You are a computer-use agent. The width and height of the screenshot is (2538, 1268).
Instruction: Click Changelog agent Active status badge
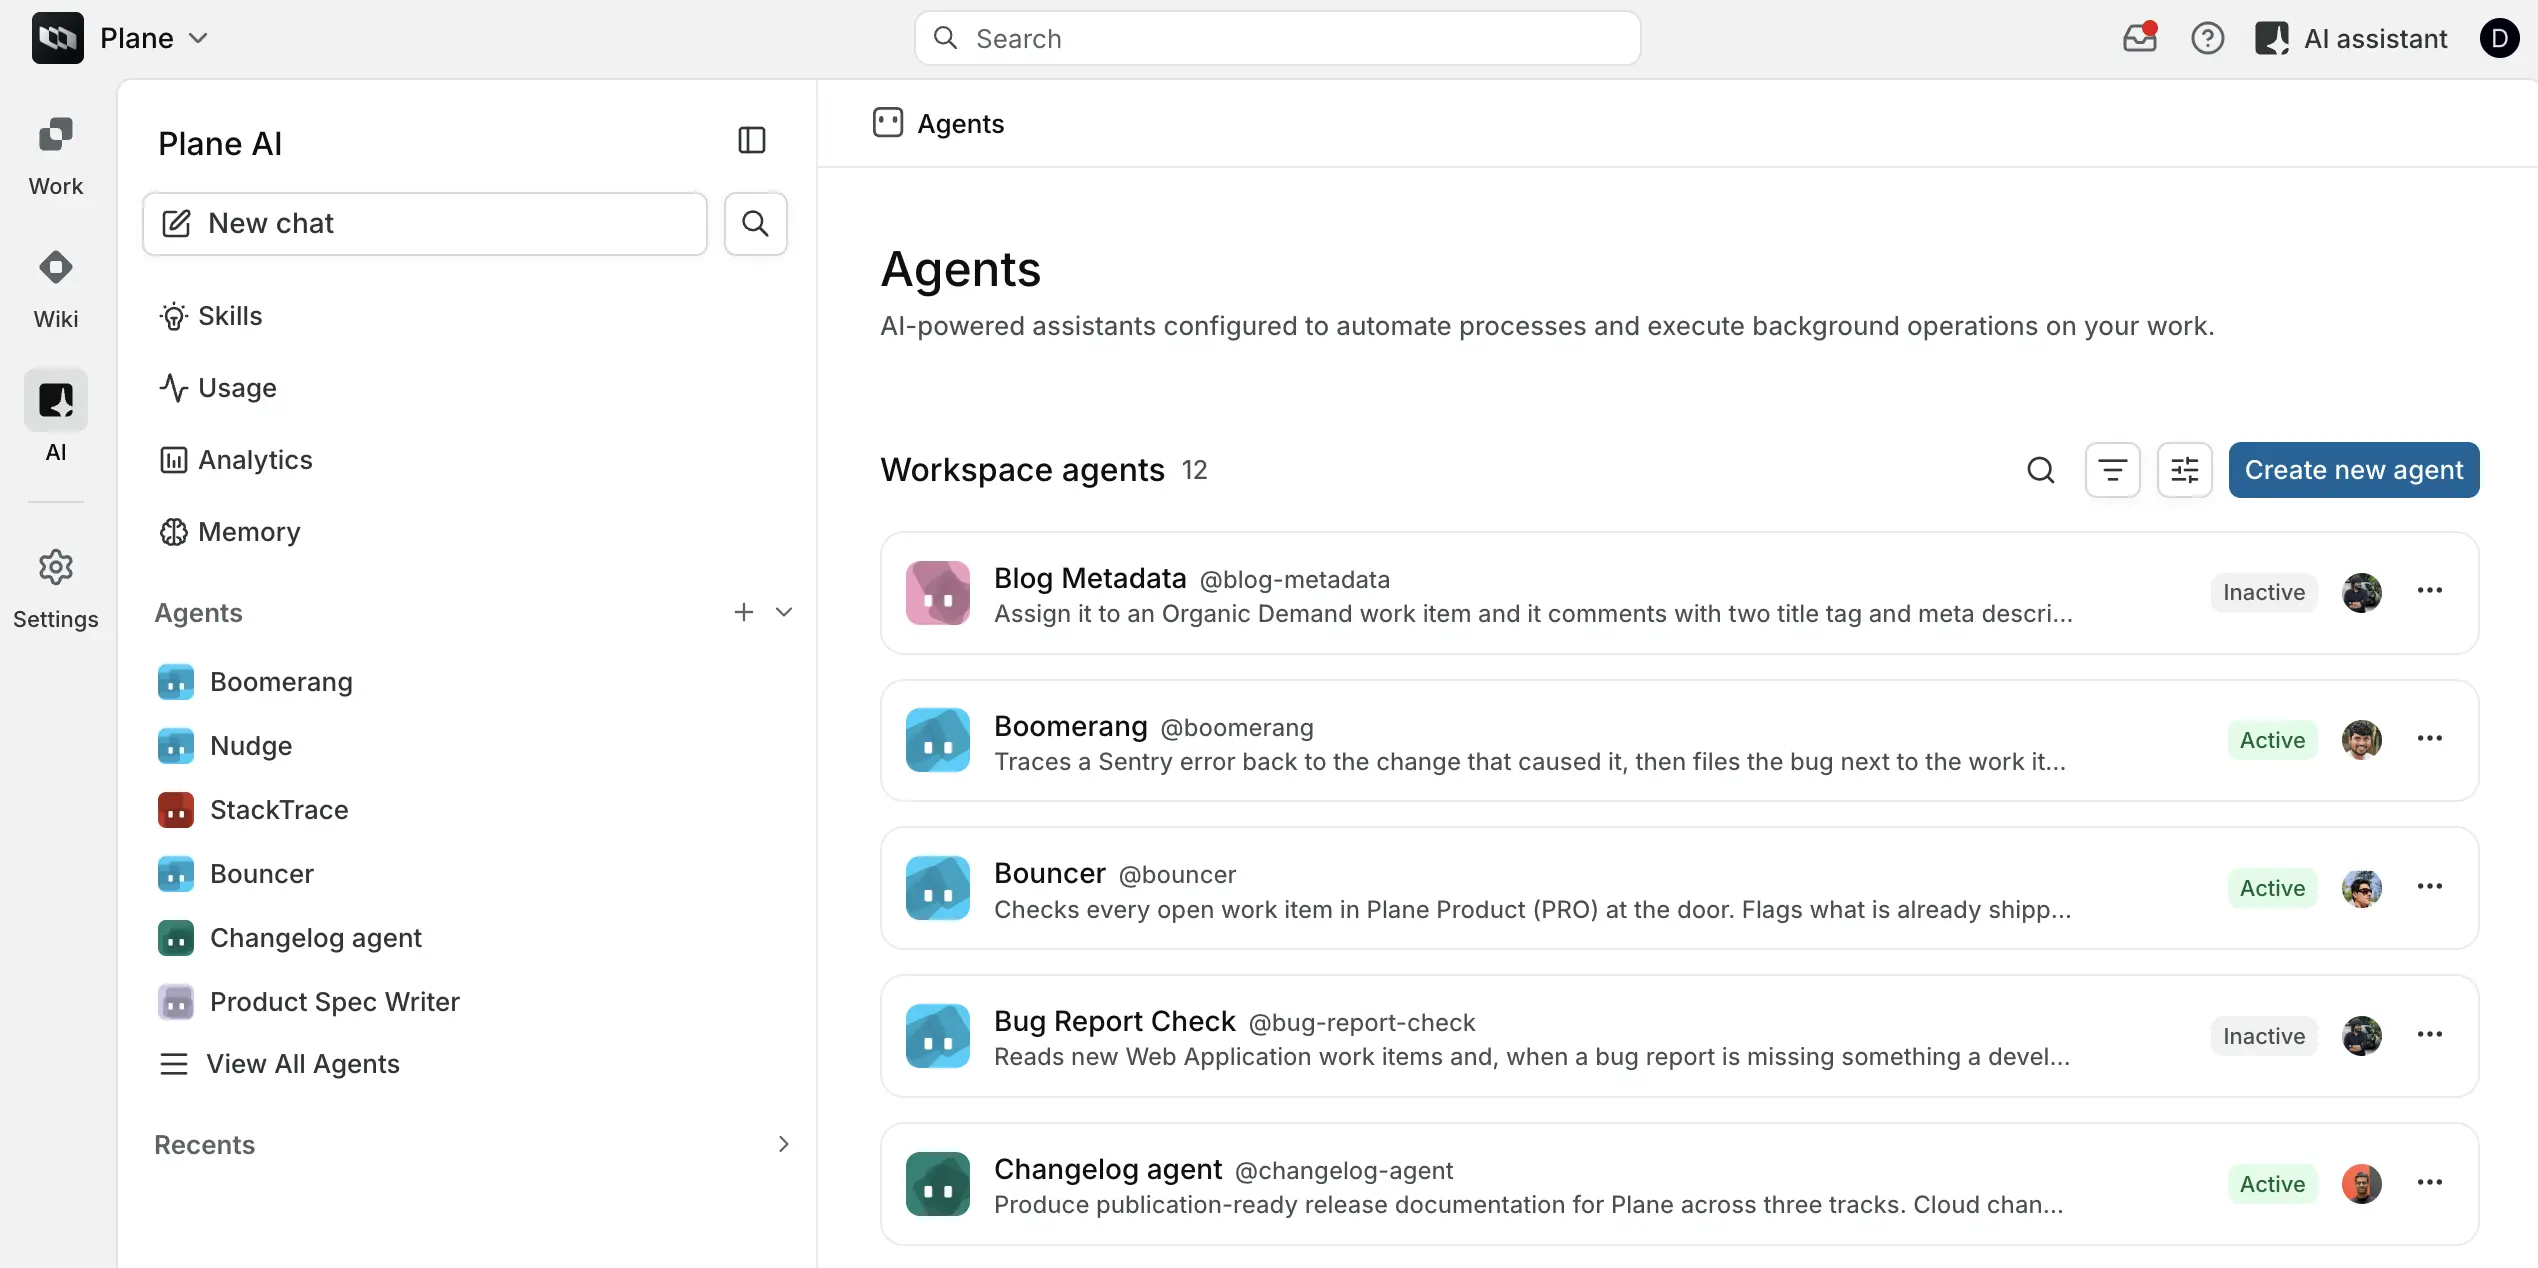[2272, 1185]
